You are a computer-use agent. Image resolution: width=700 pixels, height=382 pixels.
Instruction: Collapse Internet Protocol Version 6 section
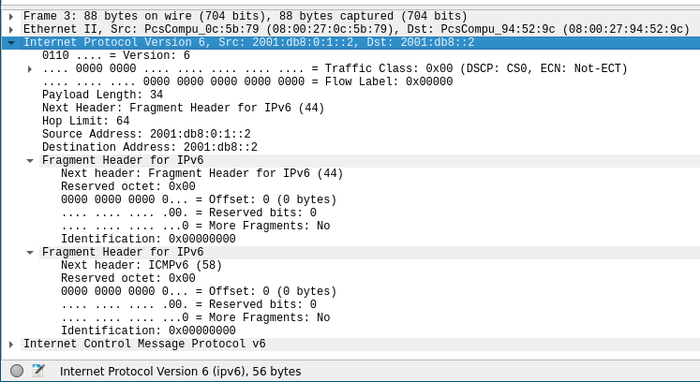tap(11, 43)
